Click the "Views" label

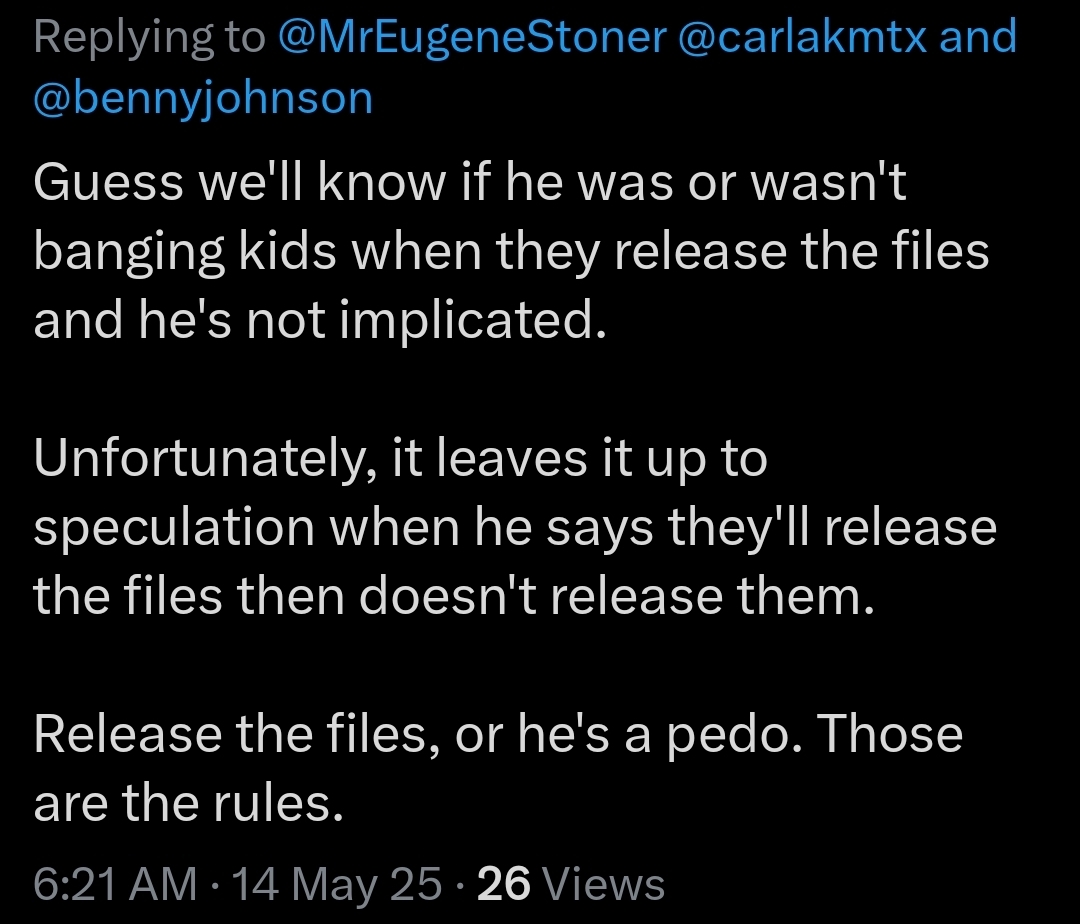point(603,884)
